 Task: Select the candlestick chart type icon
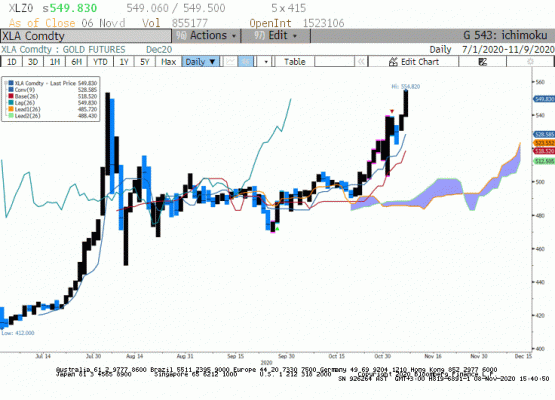coord(246,62)
